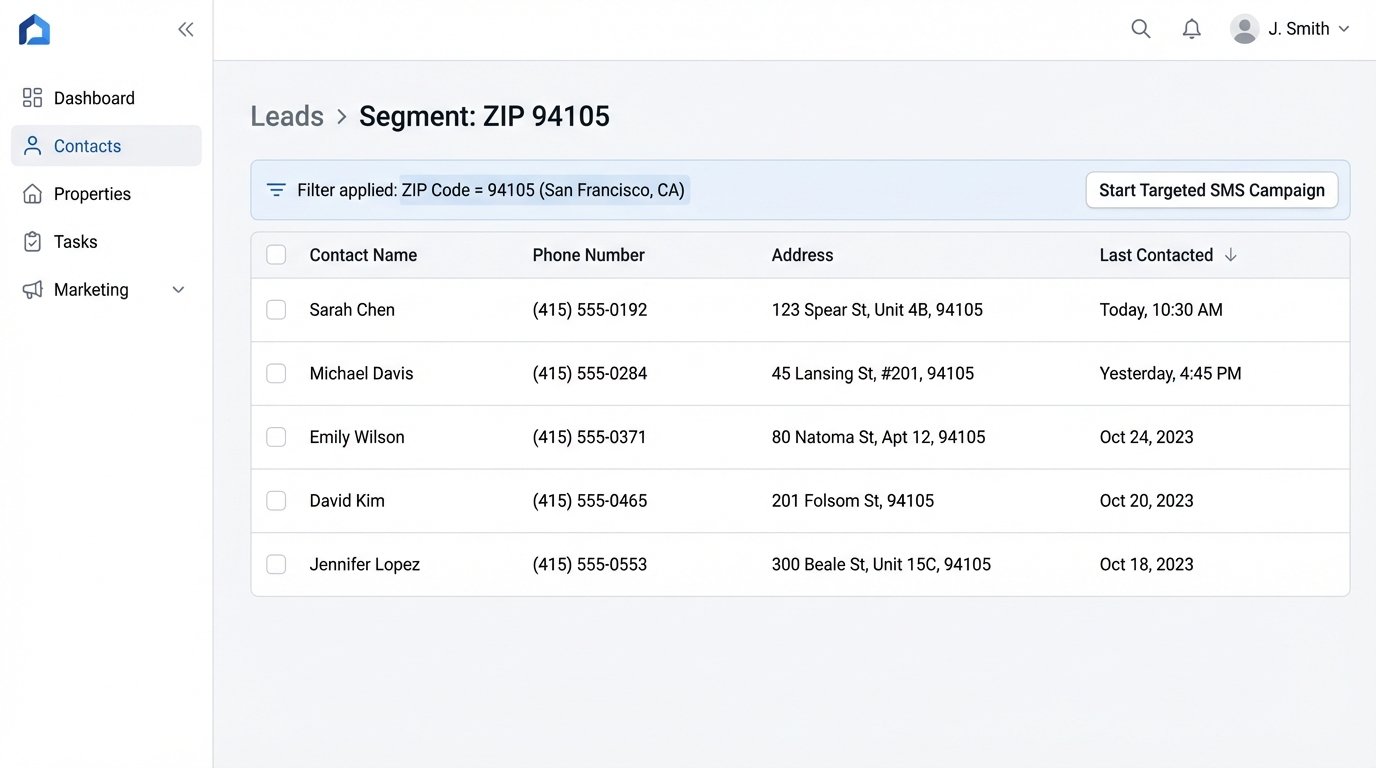Click J. Smith's profile avatar picture
This screenshot has height=768, width=1376.
click(1243, 28)
